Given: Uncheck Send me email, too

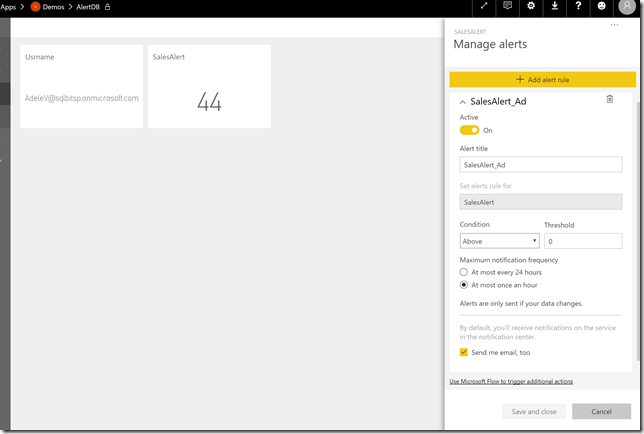Looking at the screenshot, I should pos(464,352).
